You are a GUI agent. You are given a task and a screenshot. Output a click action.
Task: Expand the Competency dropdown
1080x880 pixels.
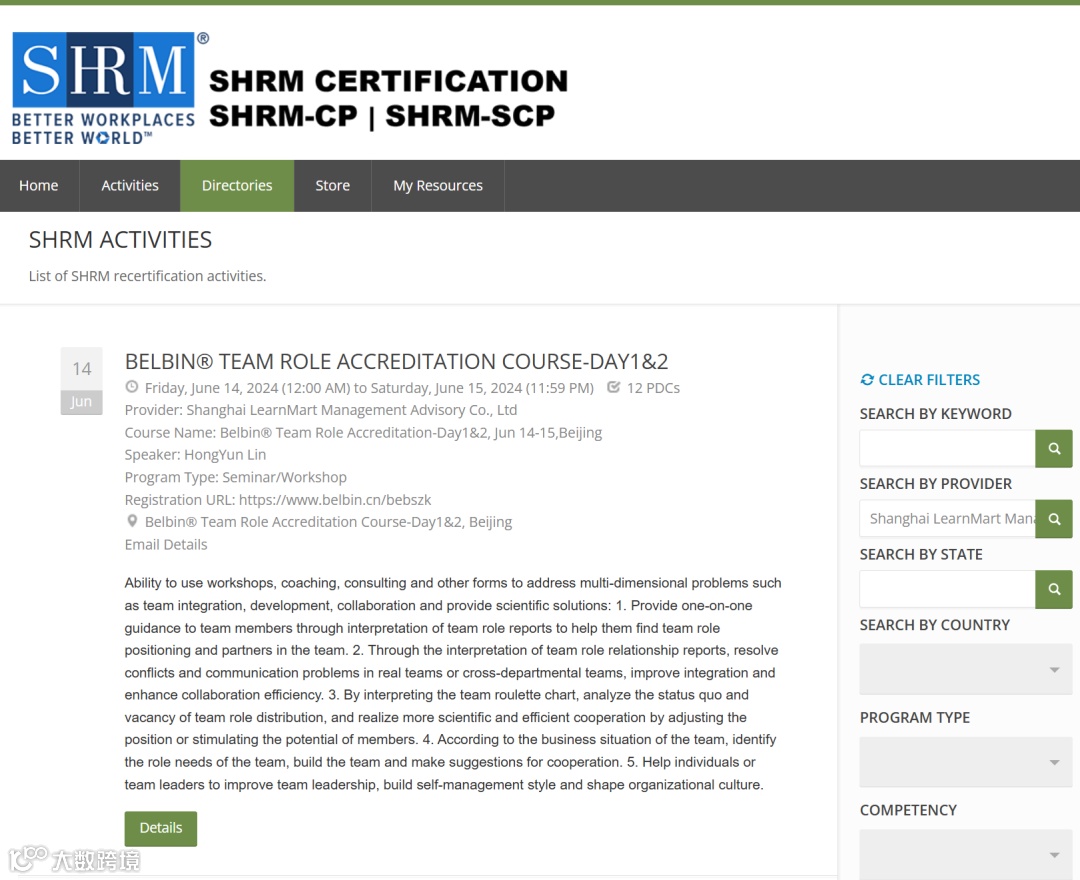pyautogui.click(x=966, y=855)
